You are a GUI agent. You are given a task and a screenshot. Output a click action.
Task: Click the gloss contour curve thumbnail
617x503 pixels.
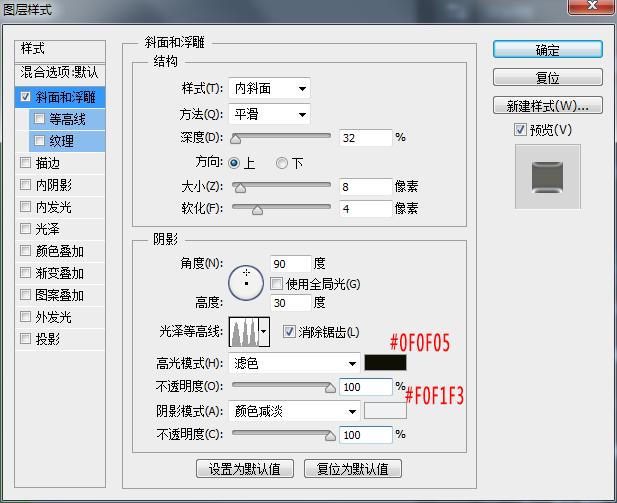[x=244, y=332]
